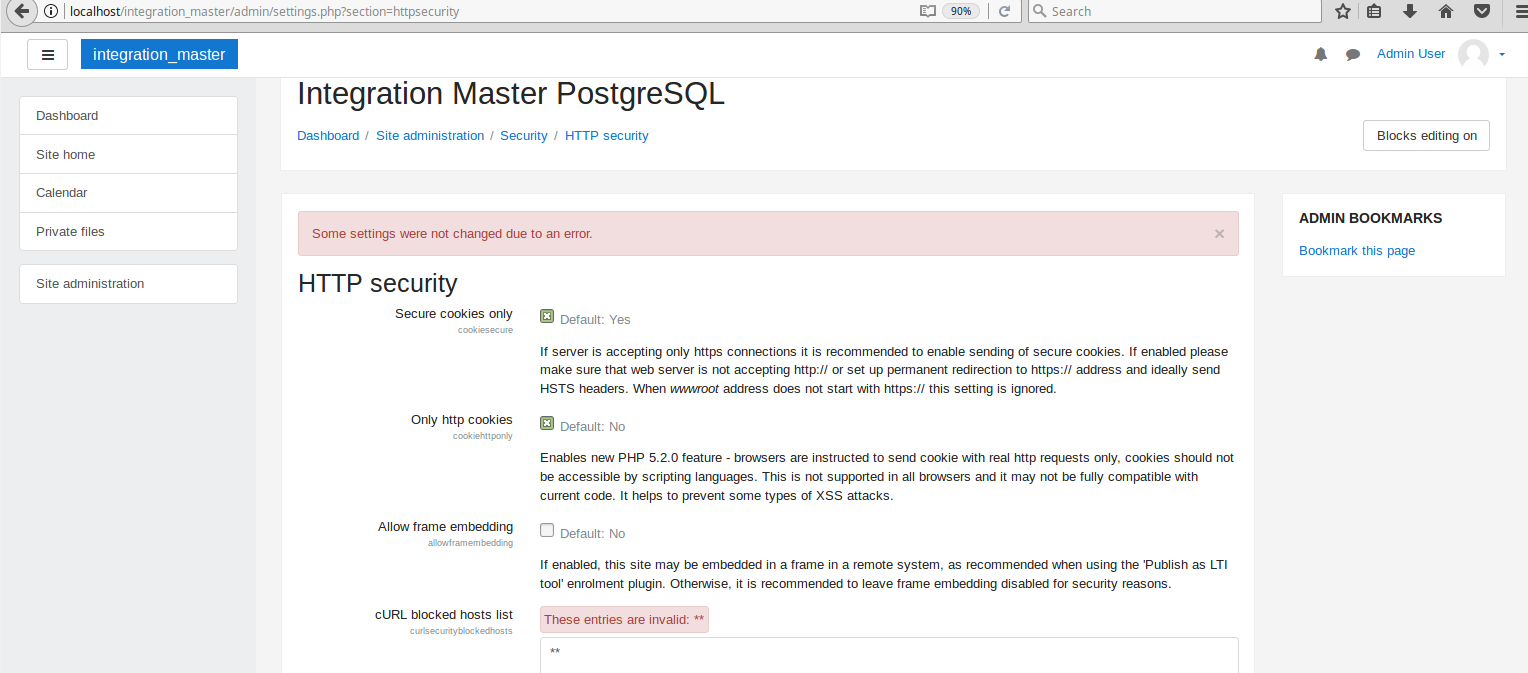This screenshot has width=1528, height=673.
Task: Follow Security breadcrumb link
Action: [x=524, y=136]
